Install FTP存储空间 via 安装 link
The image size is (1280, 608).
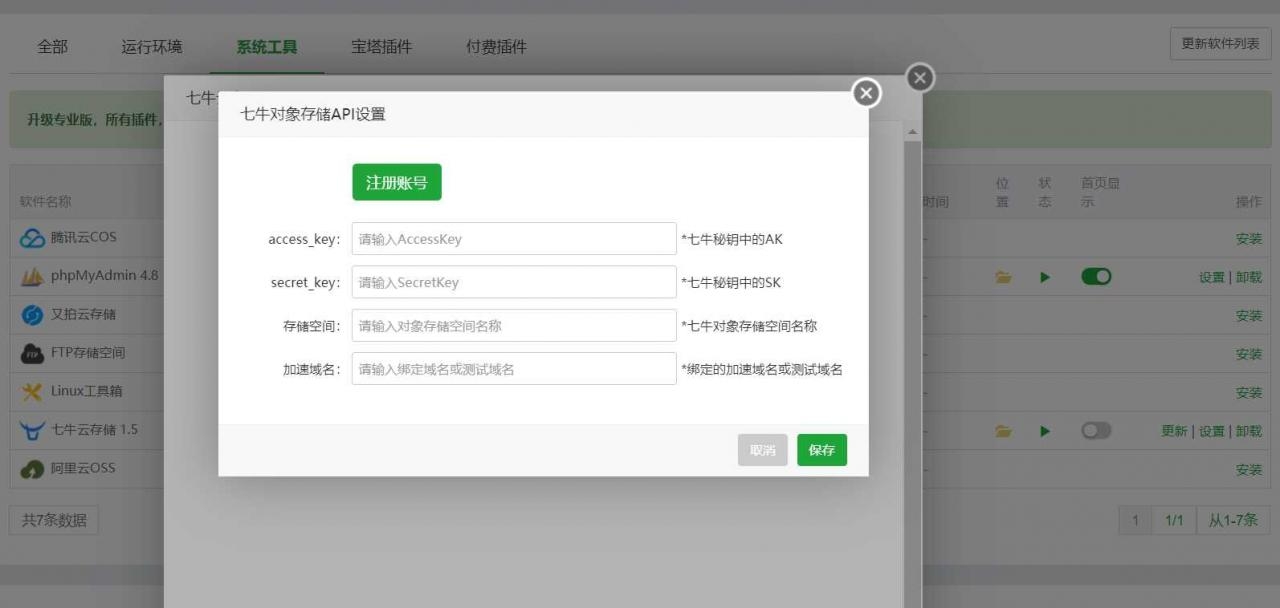click(x=1249, y=354)
